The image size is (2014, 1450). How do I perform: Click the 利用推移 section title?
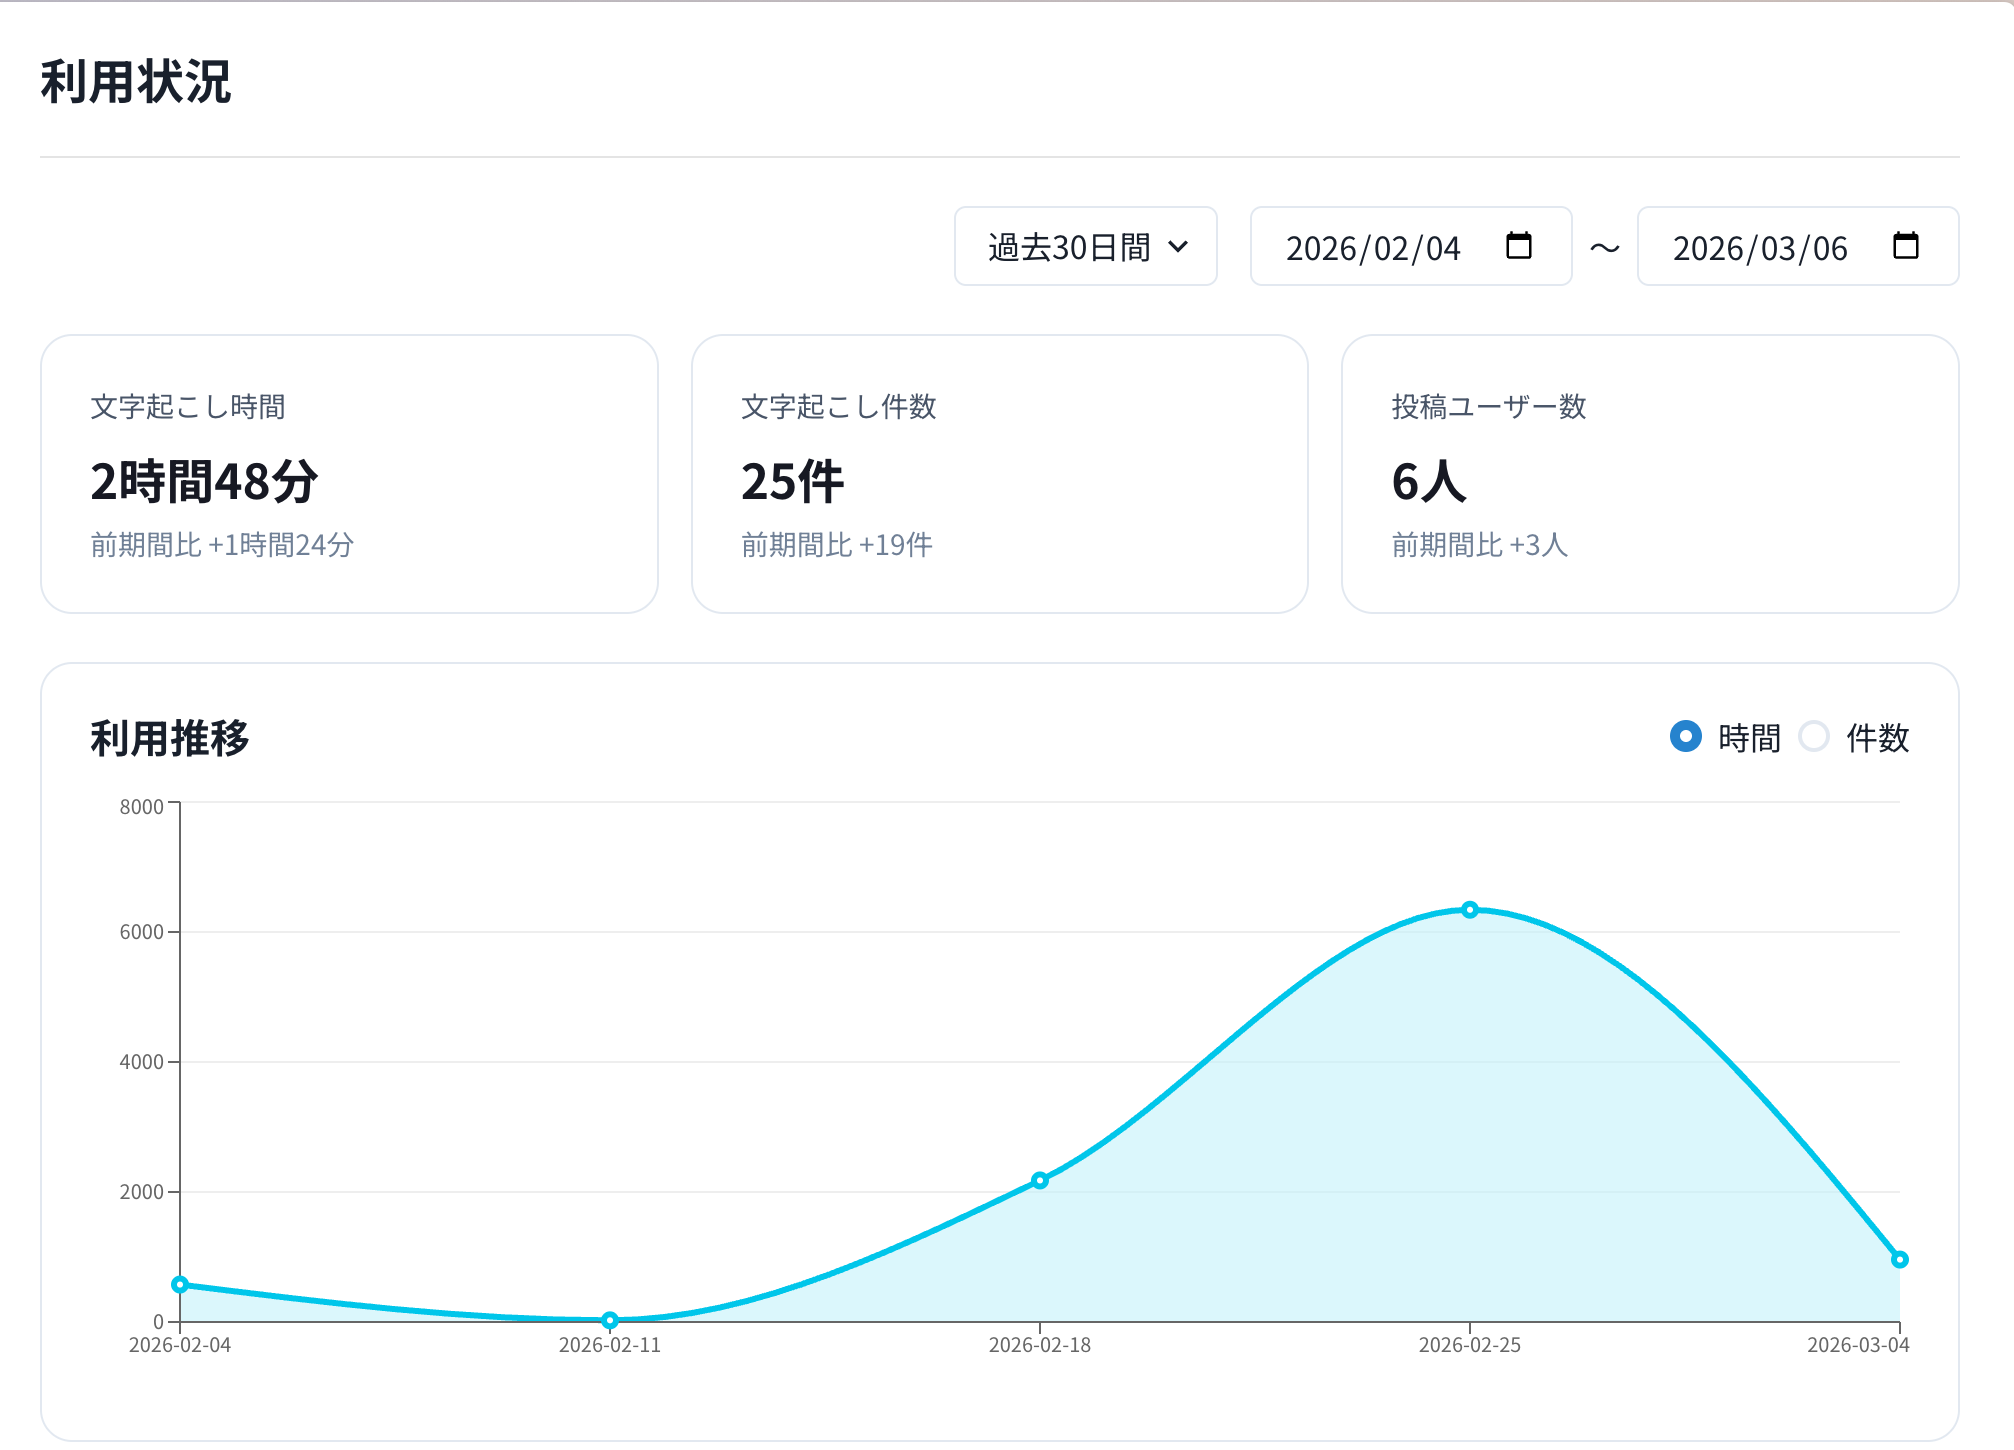[170, 740]
